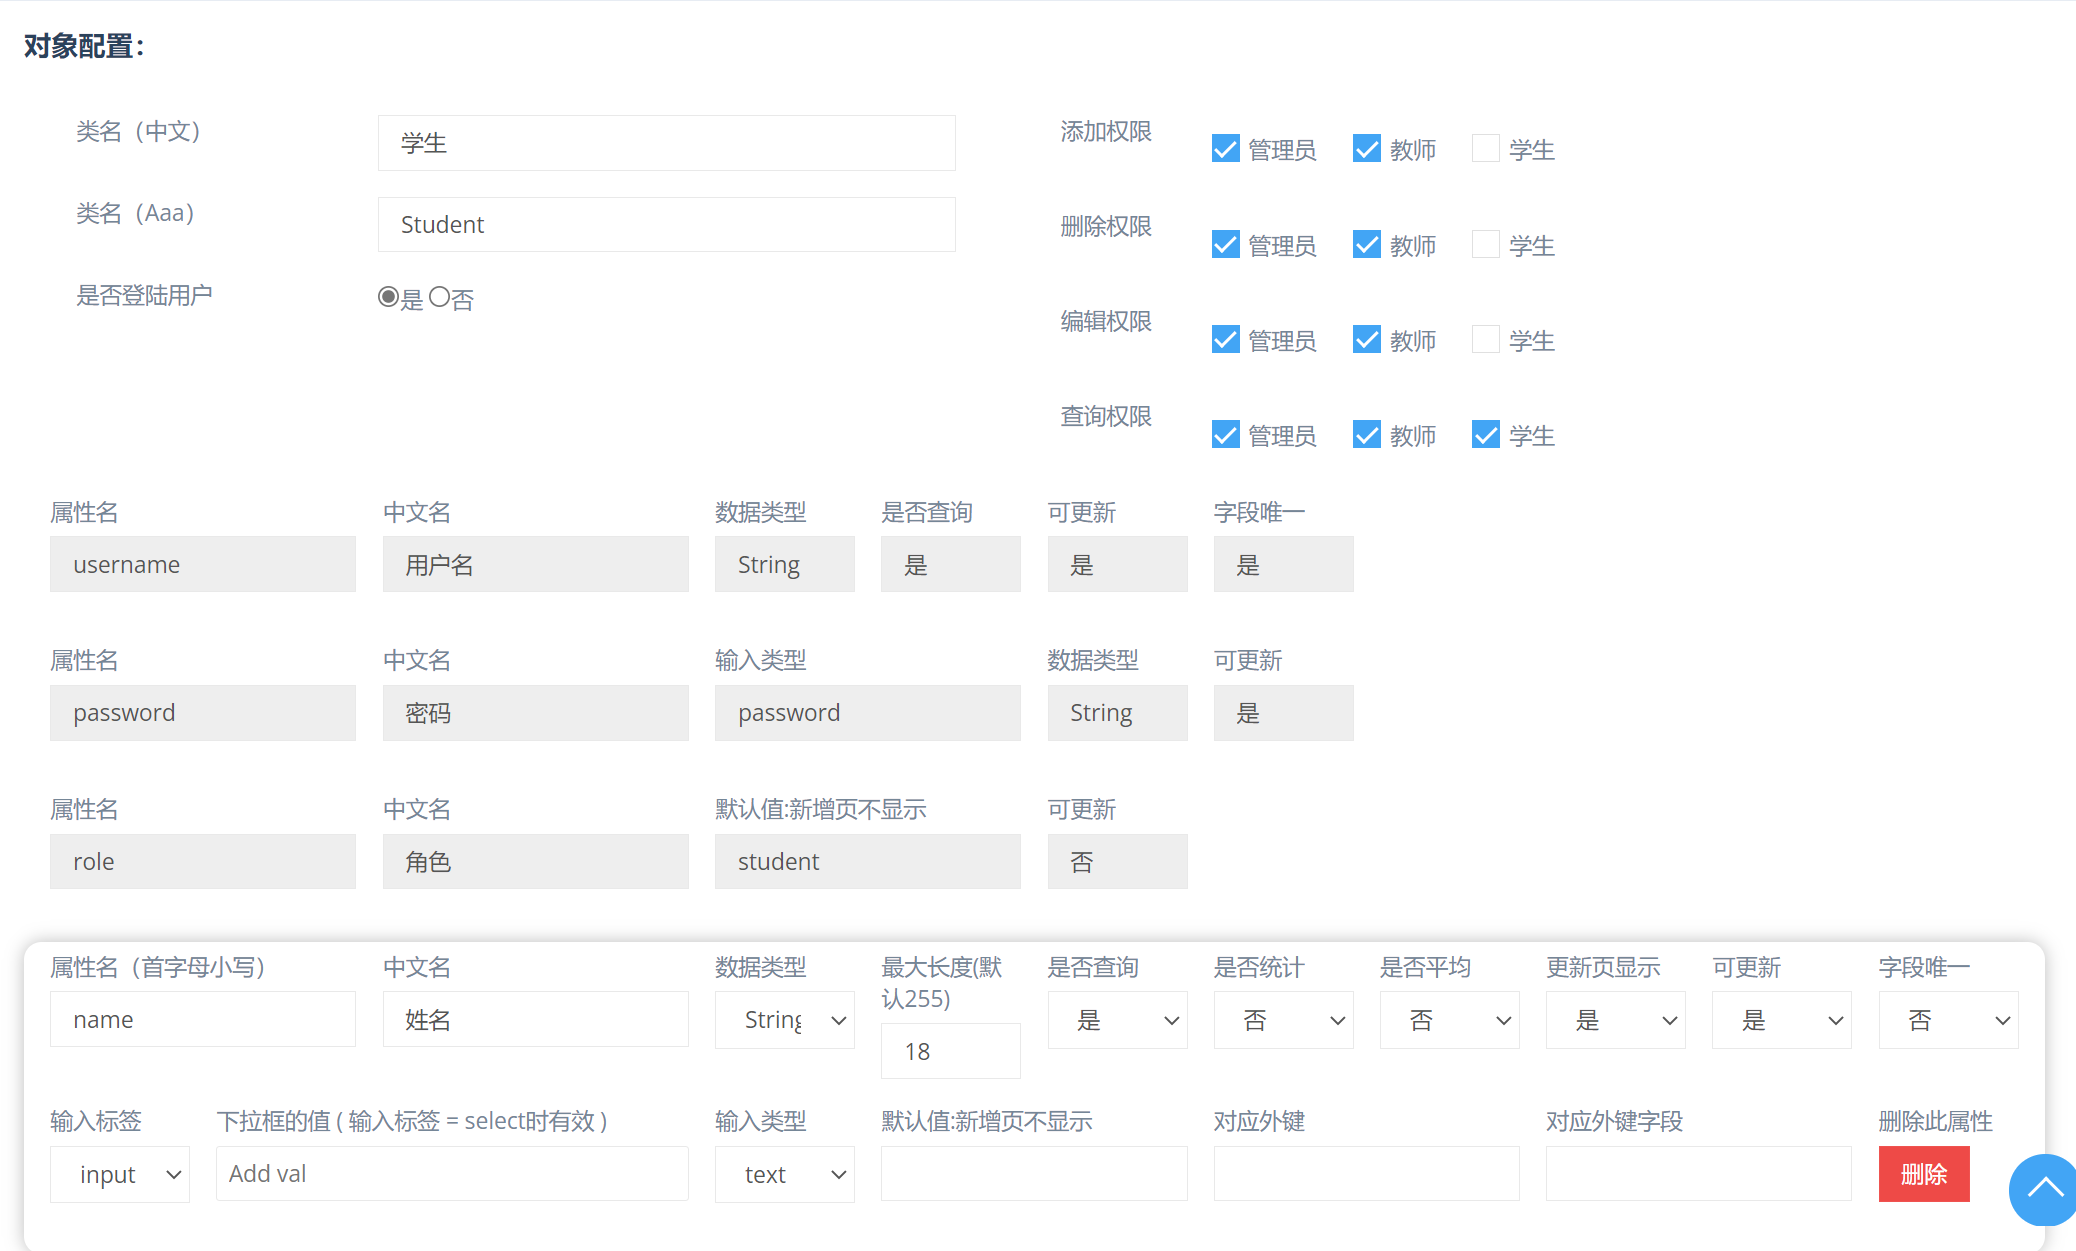This screenshot has height=1251, width=2076.
Task: Open the 字段唯一 dropdown showing 否
Action: click(1948, 1020)
